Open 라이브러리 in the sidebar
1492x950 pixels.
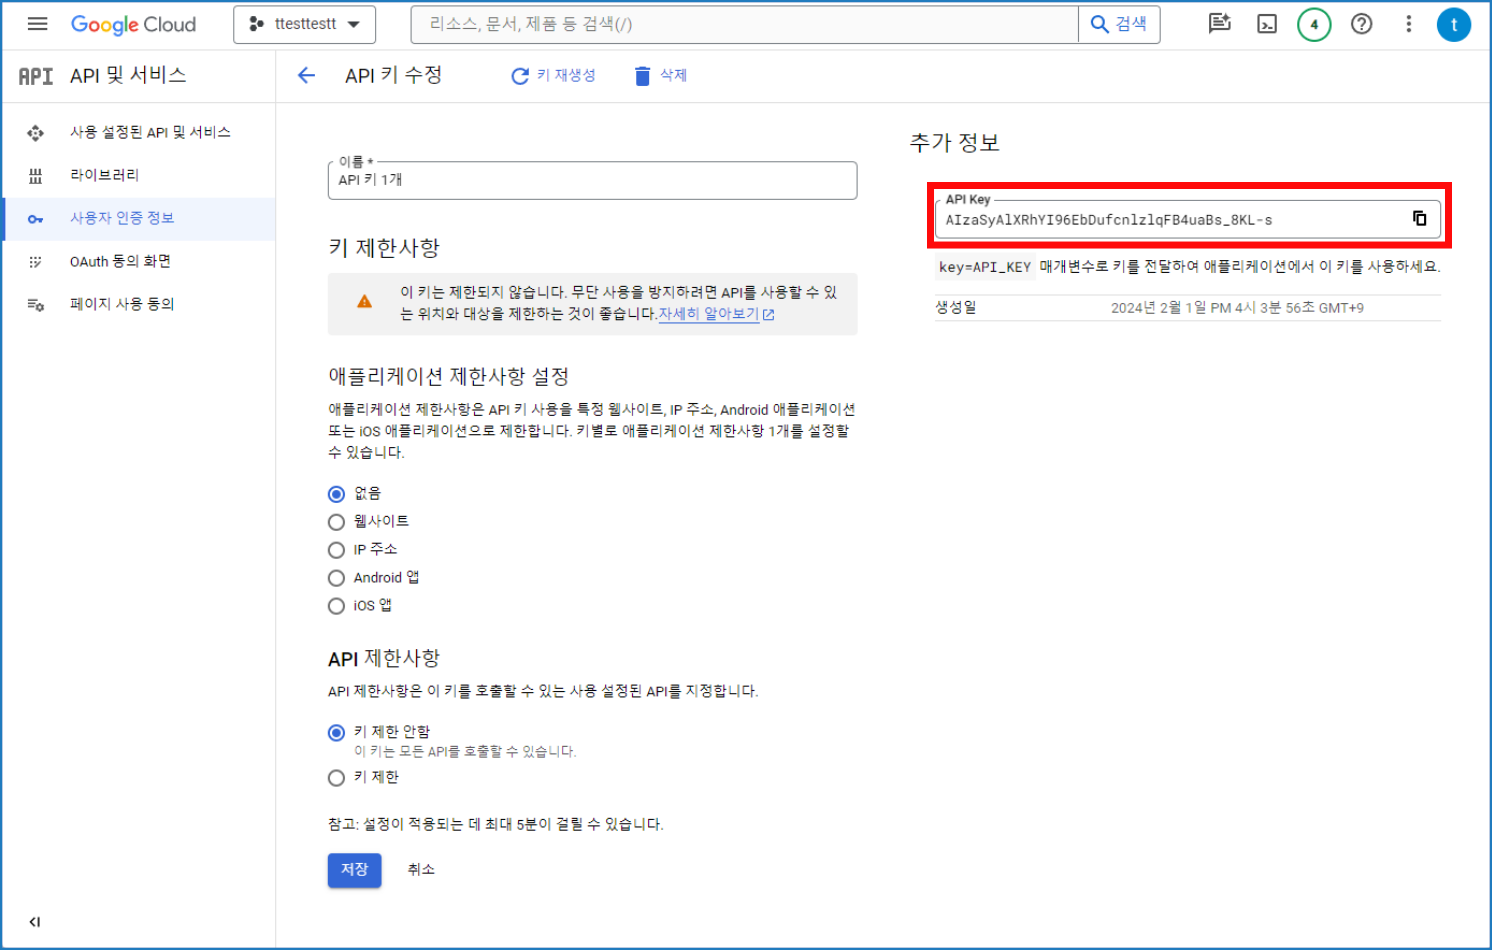pos(104,175)
